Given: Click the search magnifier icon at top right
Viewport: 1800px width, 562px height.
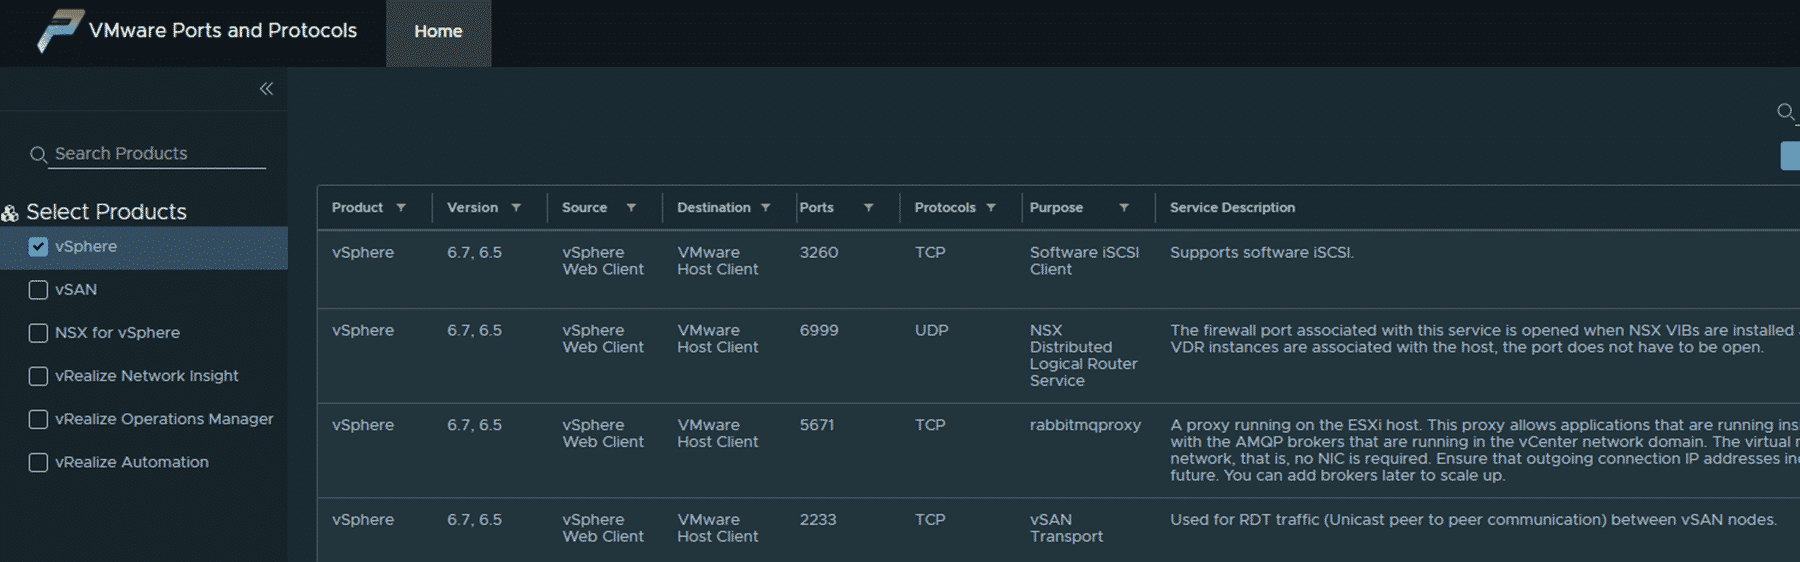Looking at the screenshot, I should (1785, 111).
